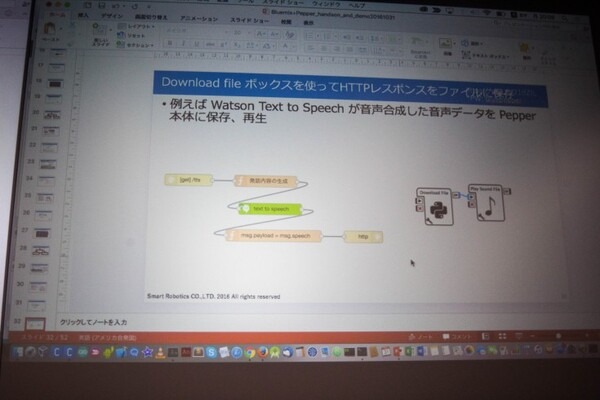The image size is (600, 400).
Task: Open the ウィンドウ menu in the menu bar
Action: (317, 4)
